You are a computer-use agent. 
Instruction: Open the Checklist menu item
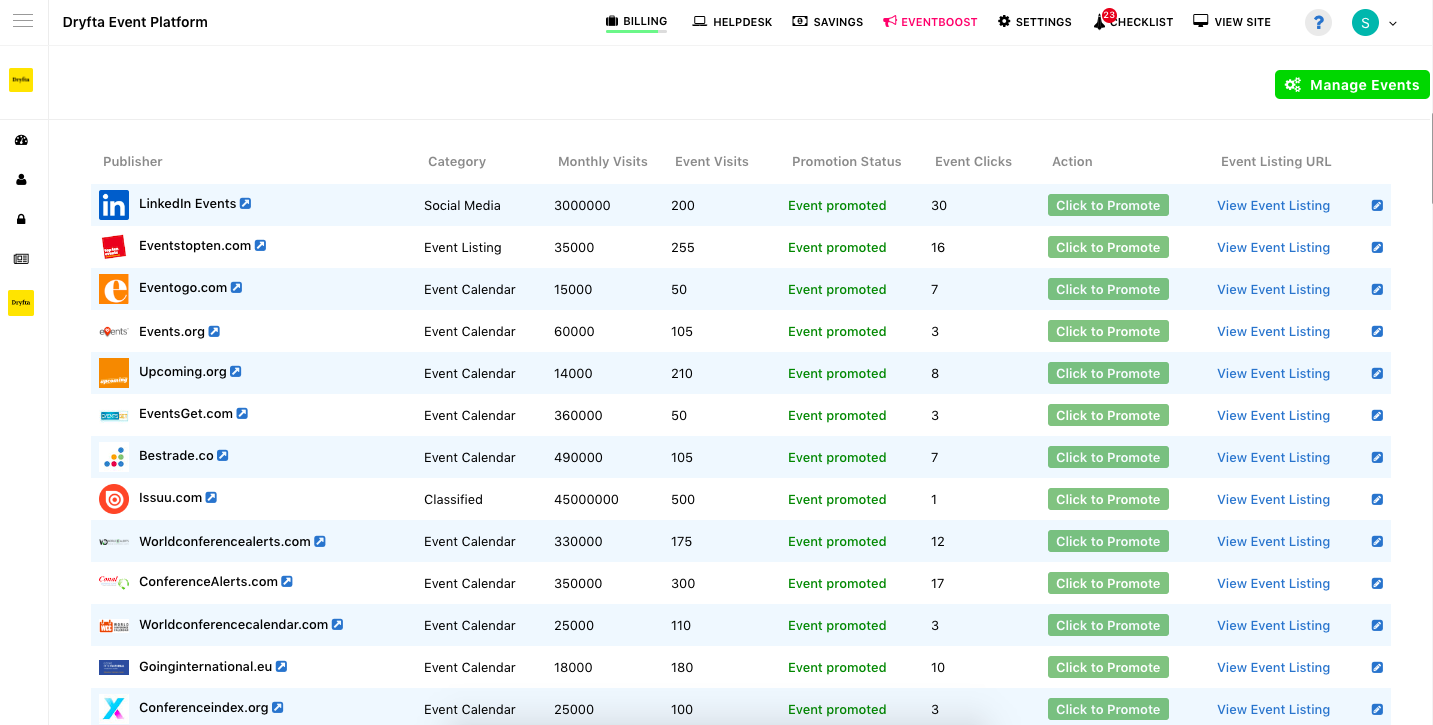click(1133, 22)
